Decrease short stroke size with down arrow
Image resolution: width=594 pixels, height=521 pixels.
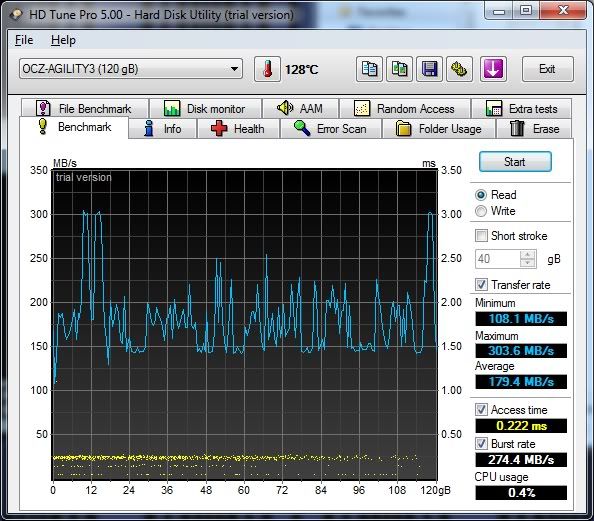click(x=527, y=263)
